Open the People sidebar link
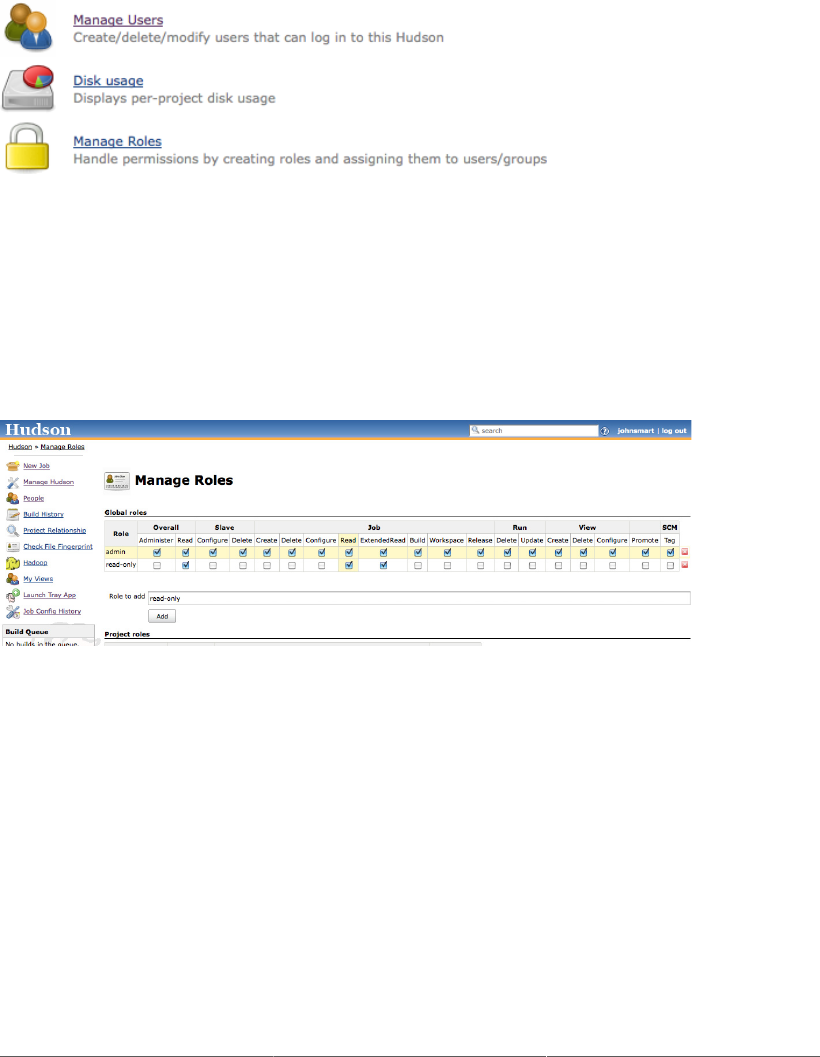 coord(34,498)
